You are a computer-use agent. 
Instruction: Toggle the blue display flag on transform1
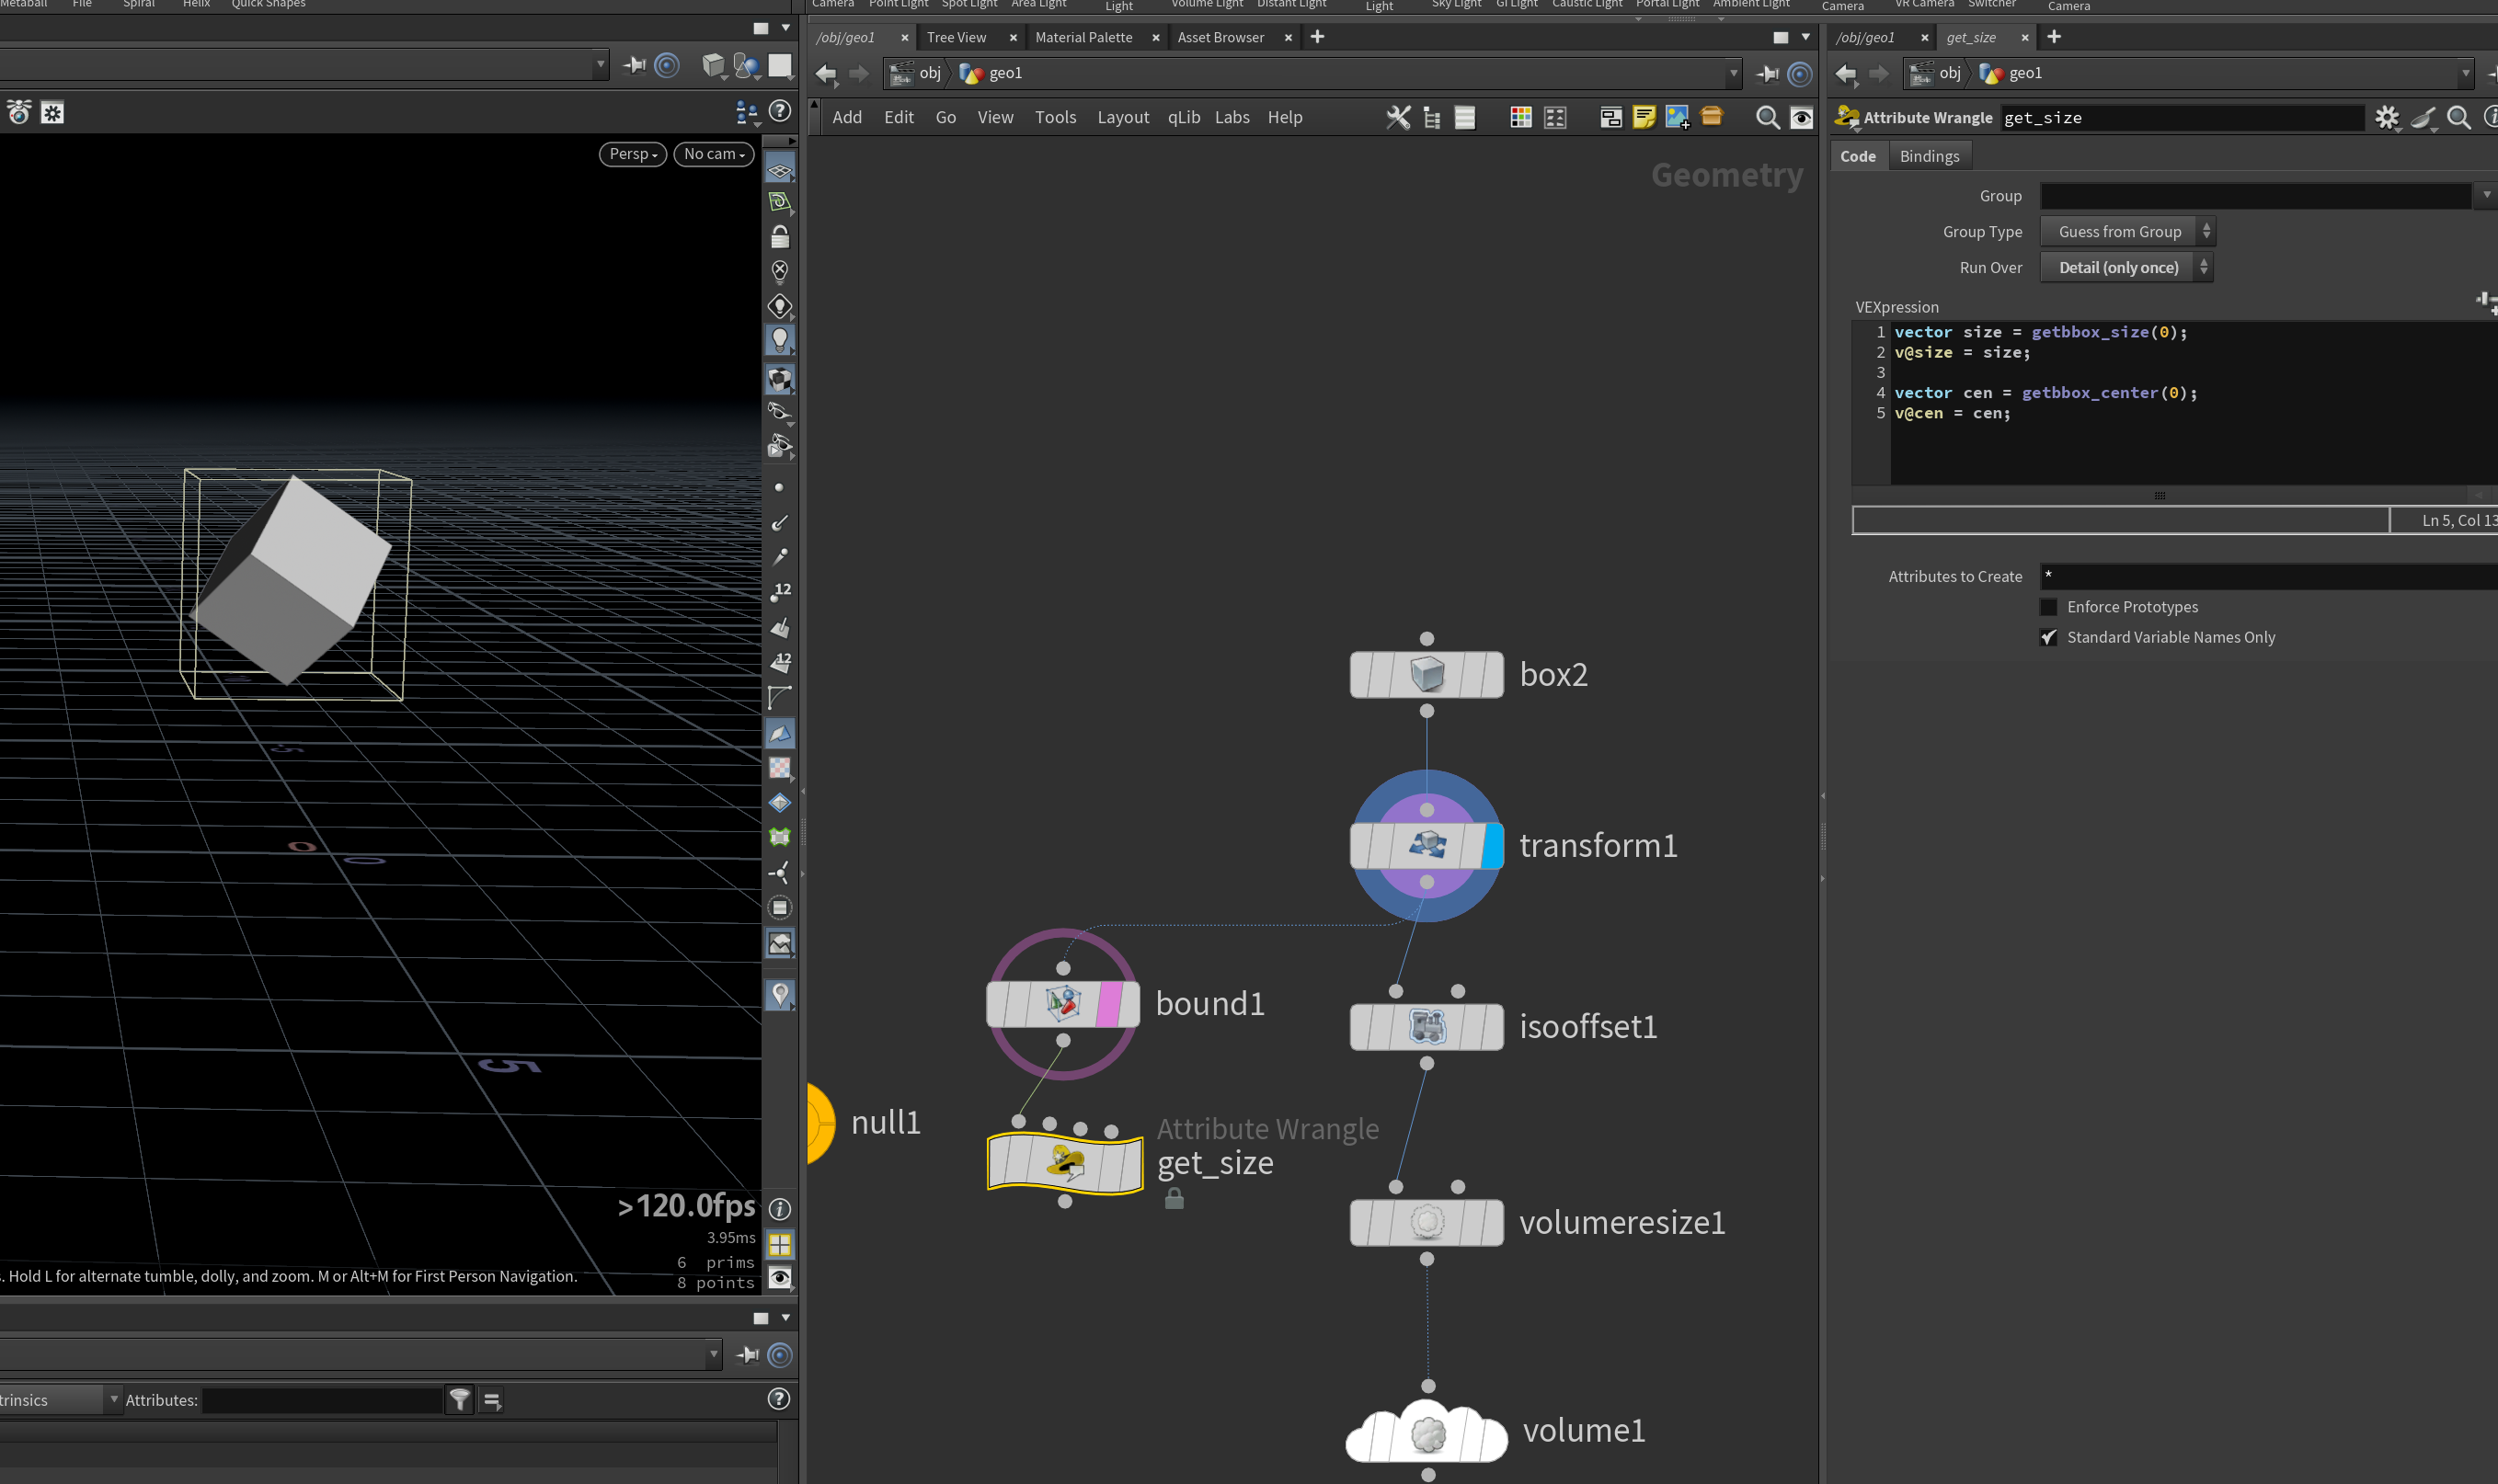(x=1492, y=846)
